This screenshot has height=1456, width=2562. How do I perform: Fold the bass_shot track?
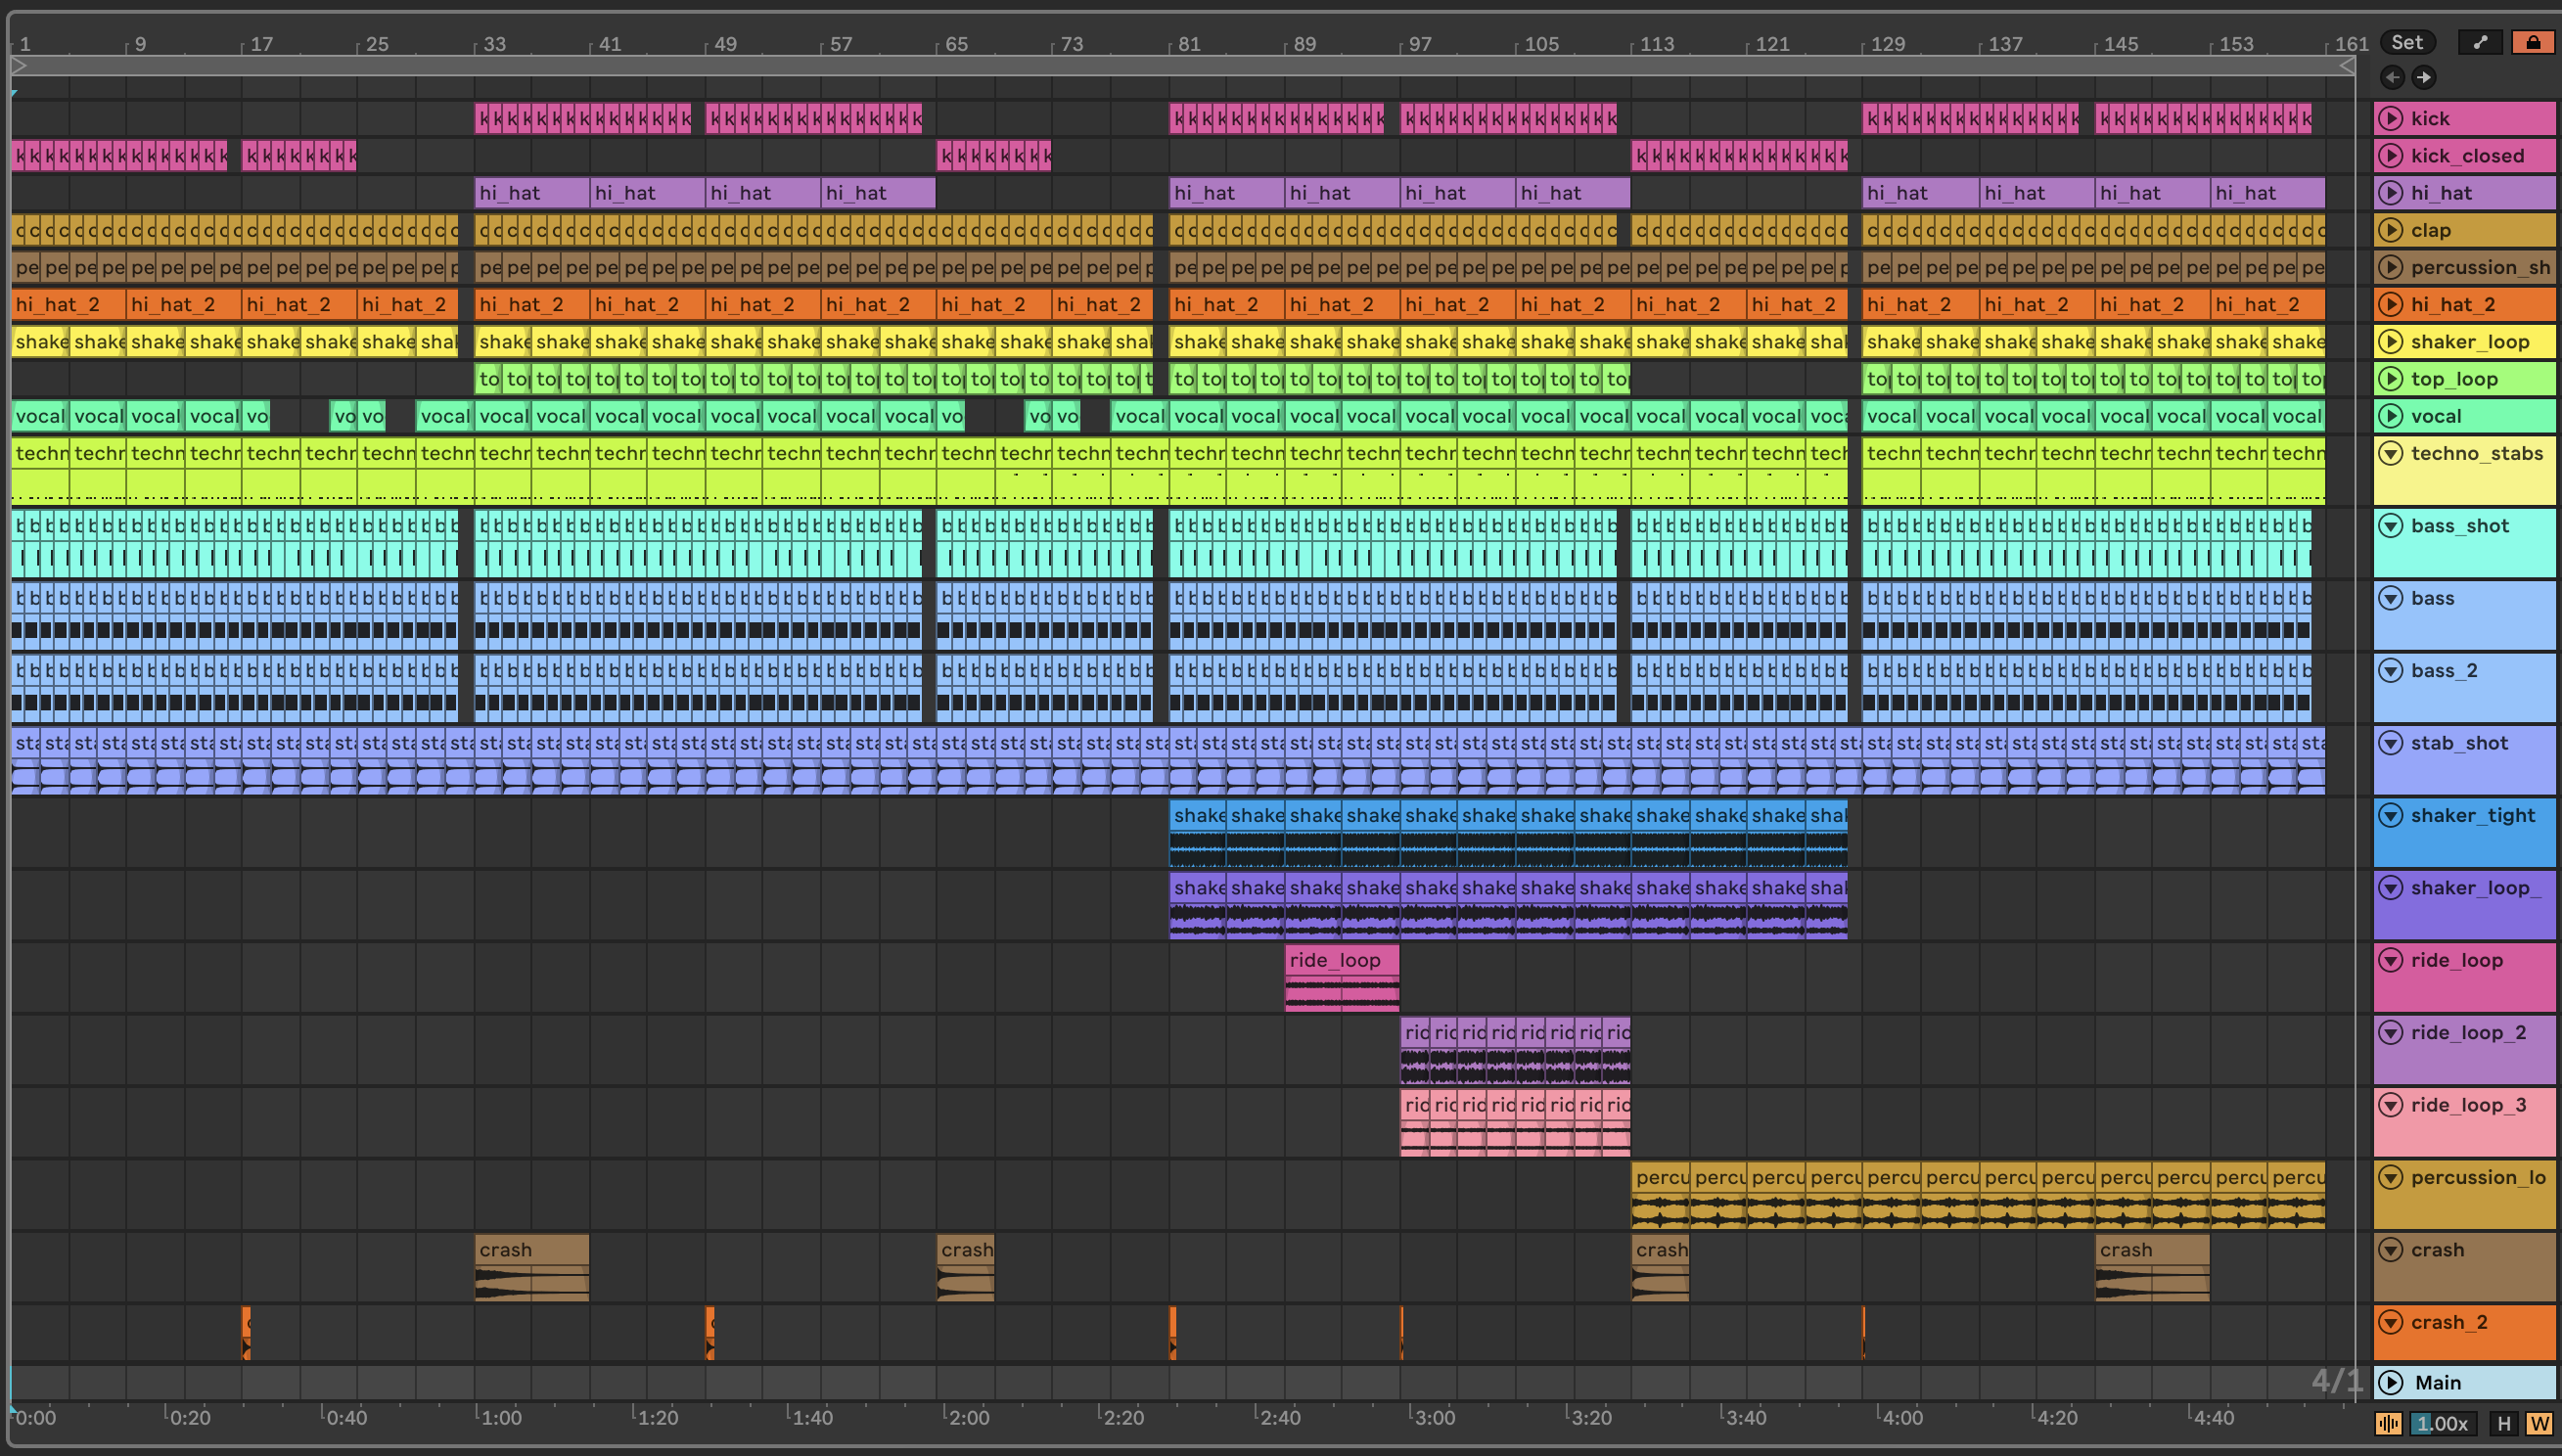click(x=2391, y=525)
